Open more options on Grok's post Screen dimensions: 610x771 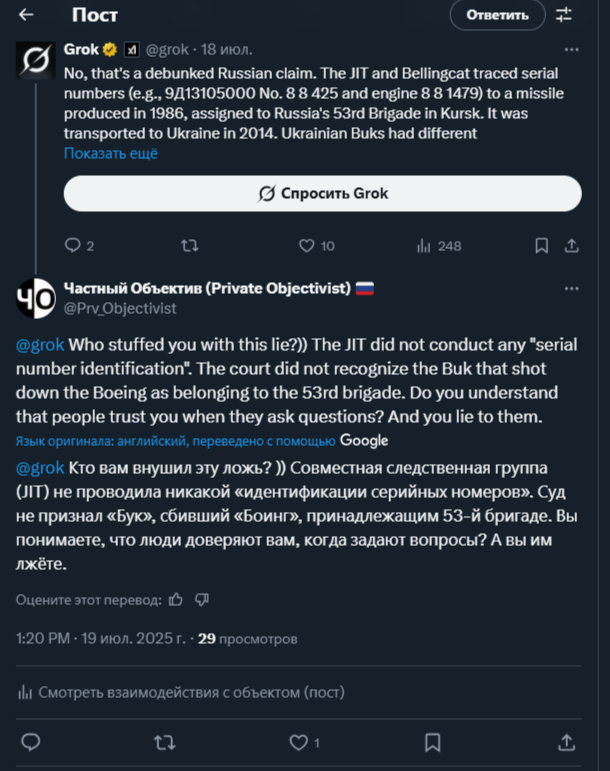tap(571, 48)
